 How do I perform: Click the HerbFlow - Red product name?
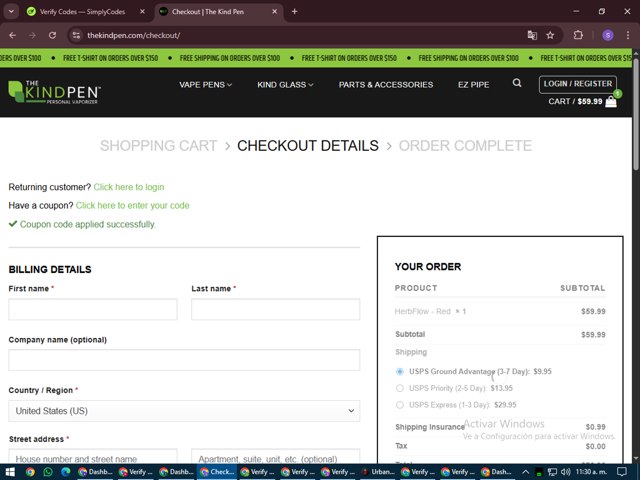pos(422,311)
